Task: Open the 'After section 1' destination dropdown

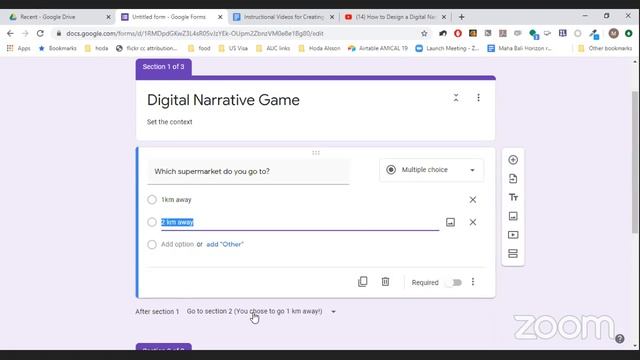Action: click(x=261, y=311)
